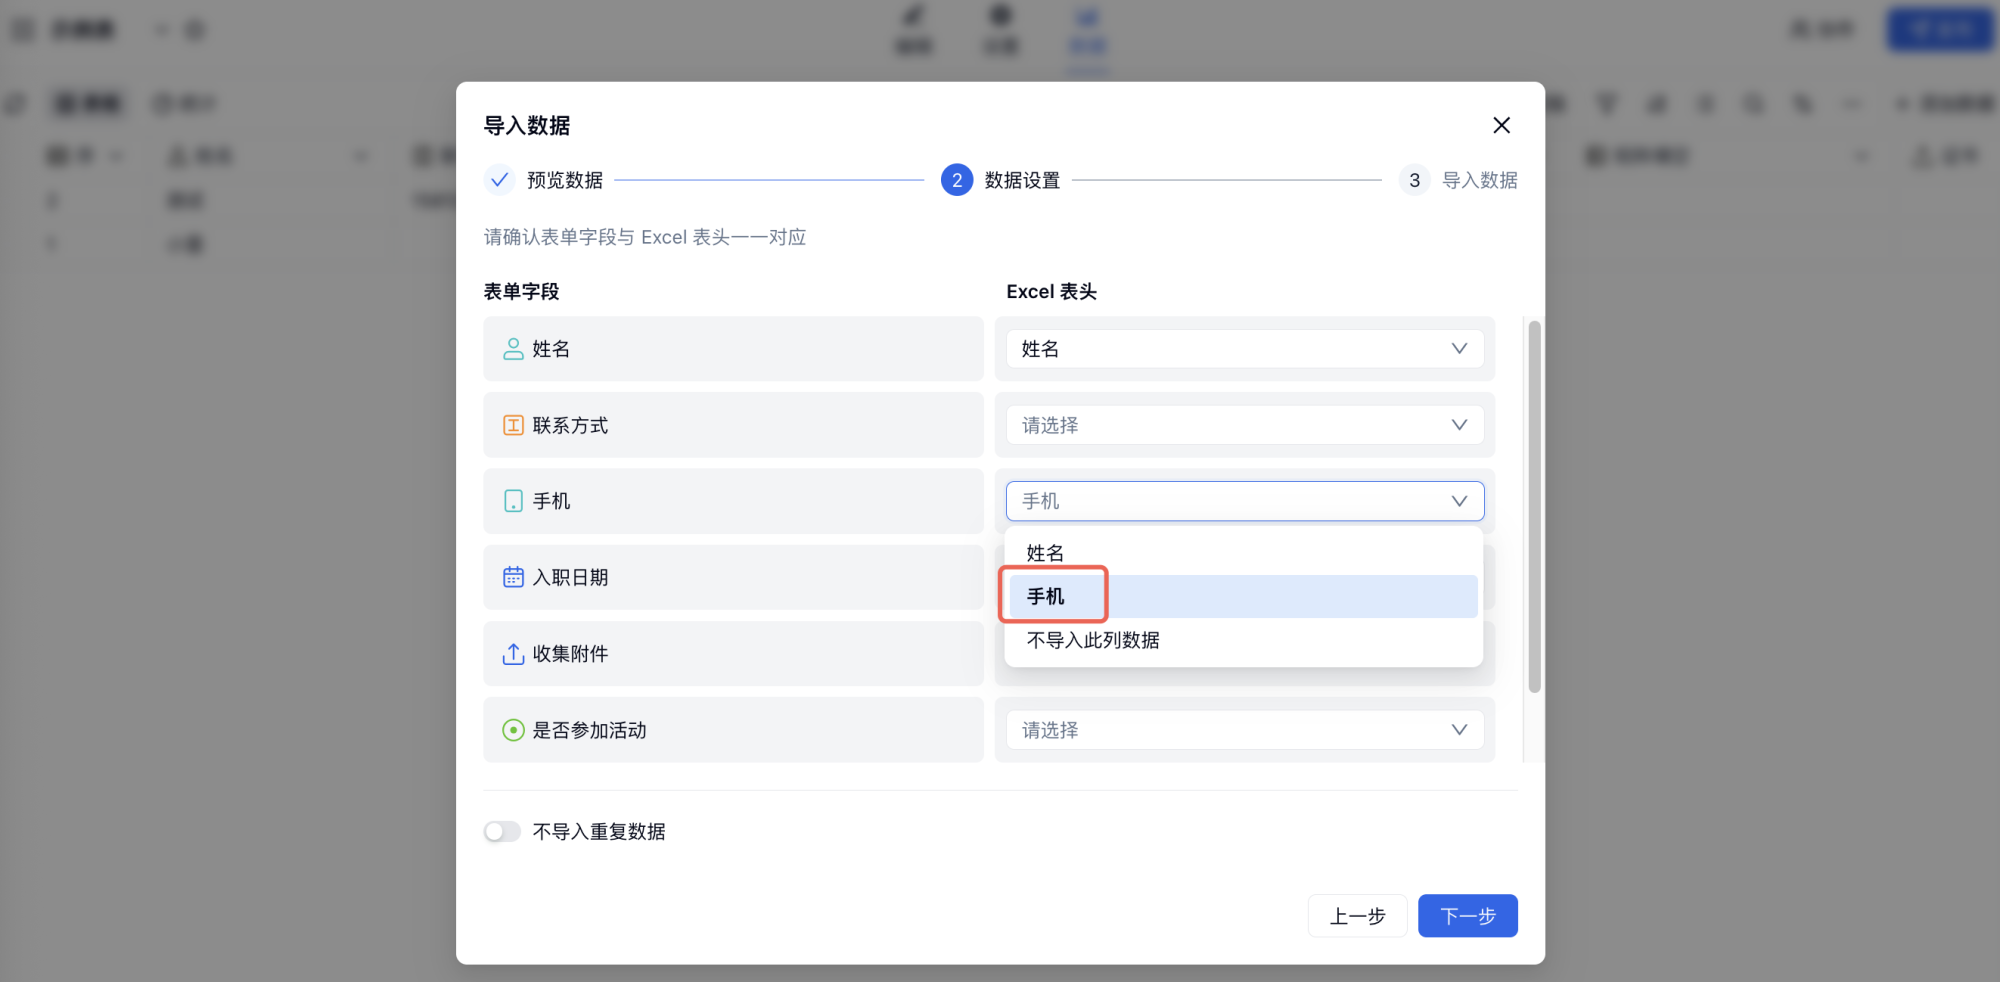Click the 是否参加活动 radio field icon
The image size is (2000, 982).
click(513, 730)
